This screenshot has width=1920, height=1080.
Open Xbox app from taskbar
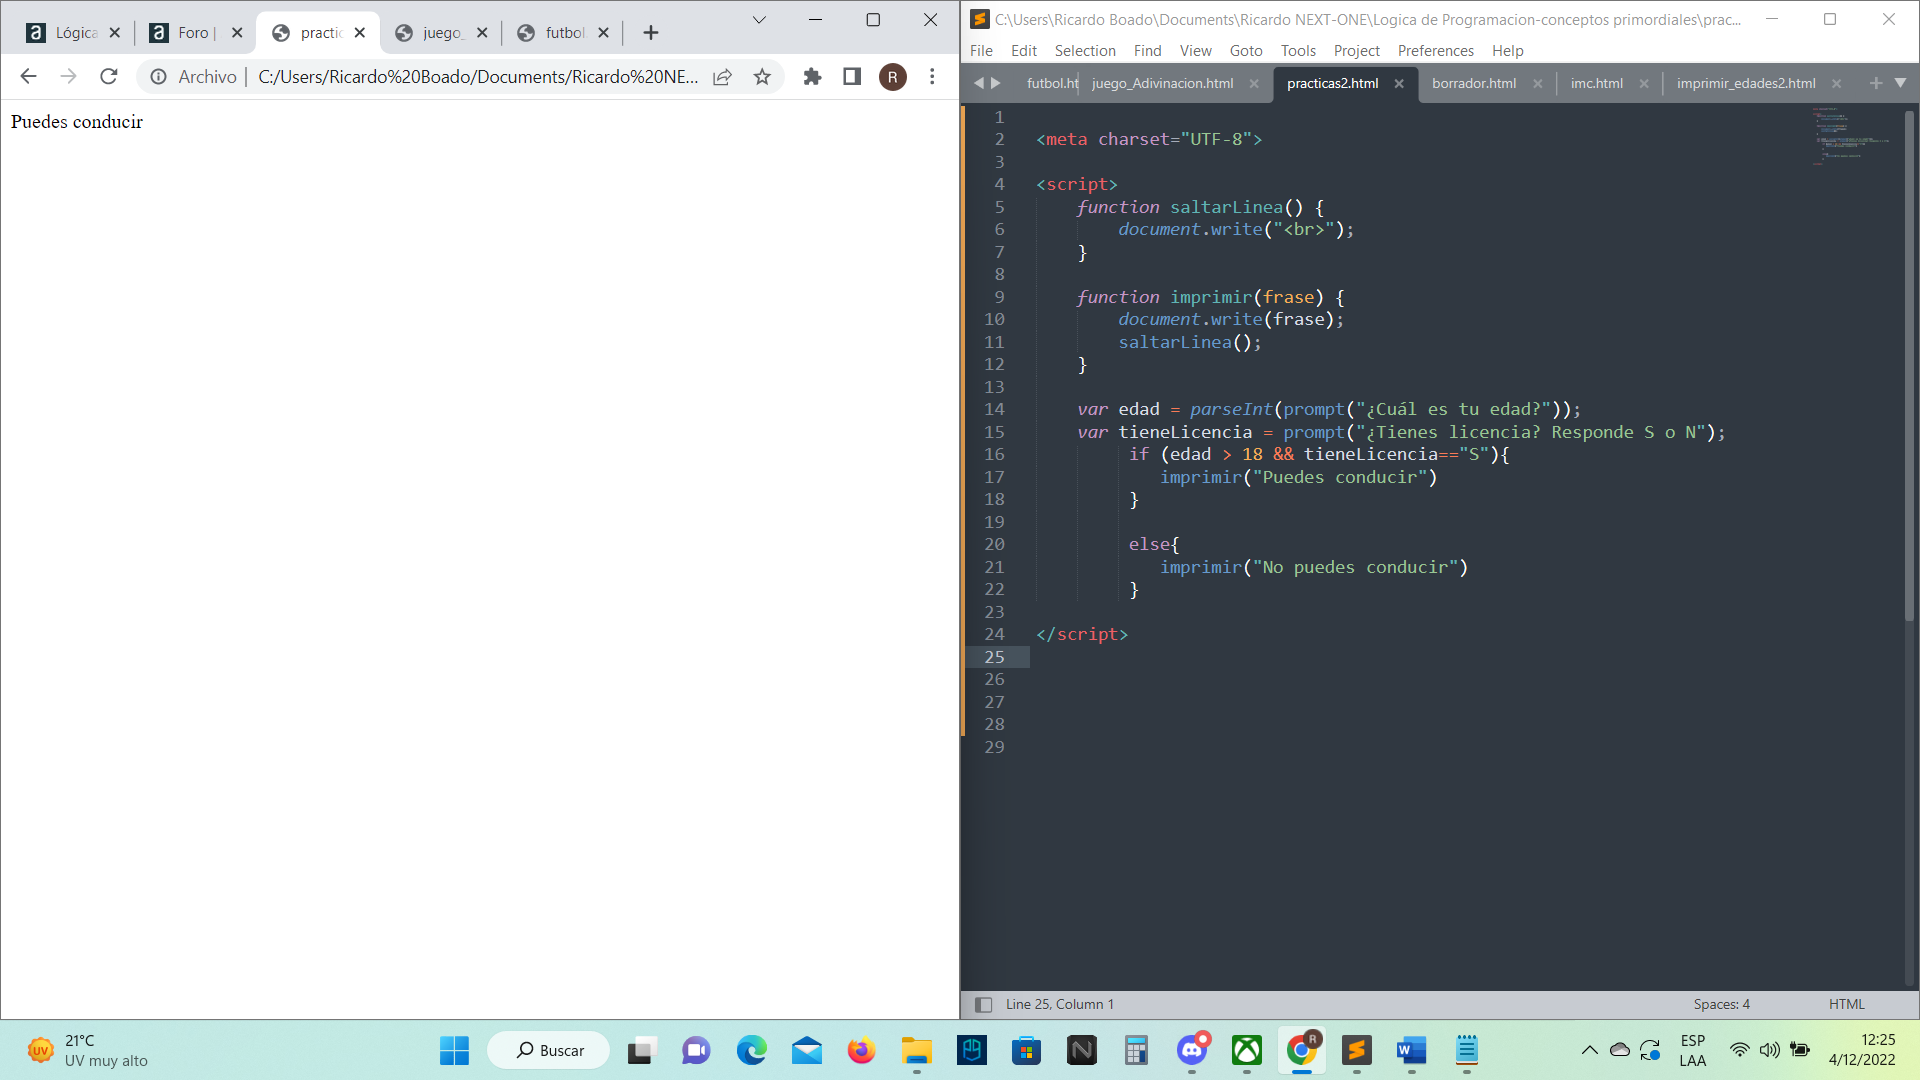pos(1246,1050)
